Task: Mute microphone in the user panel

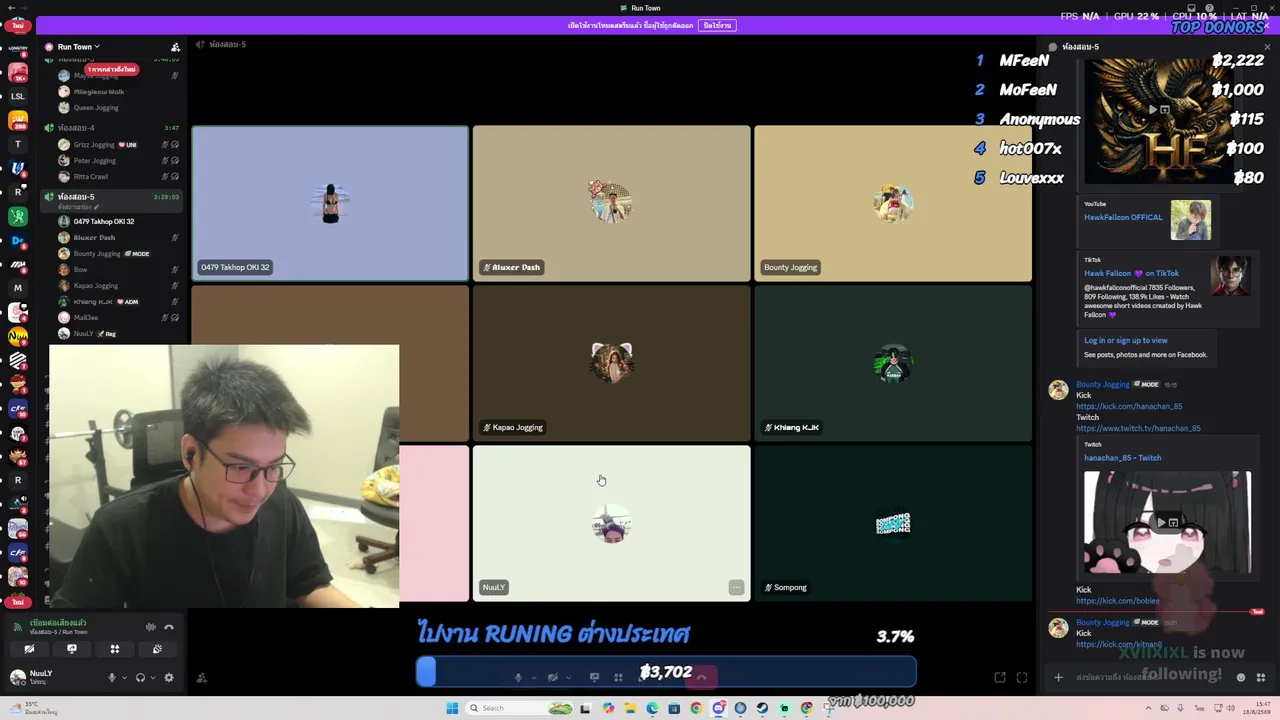Action: [112, 677]
